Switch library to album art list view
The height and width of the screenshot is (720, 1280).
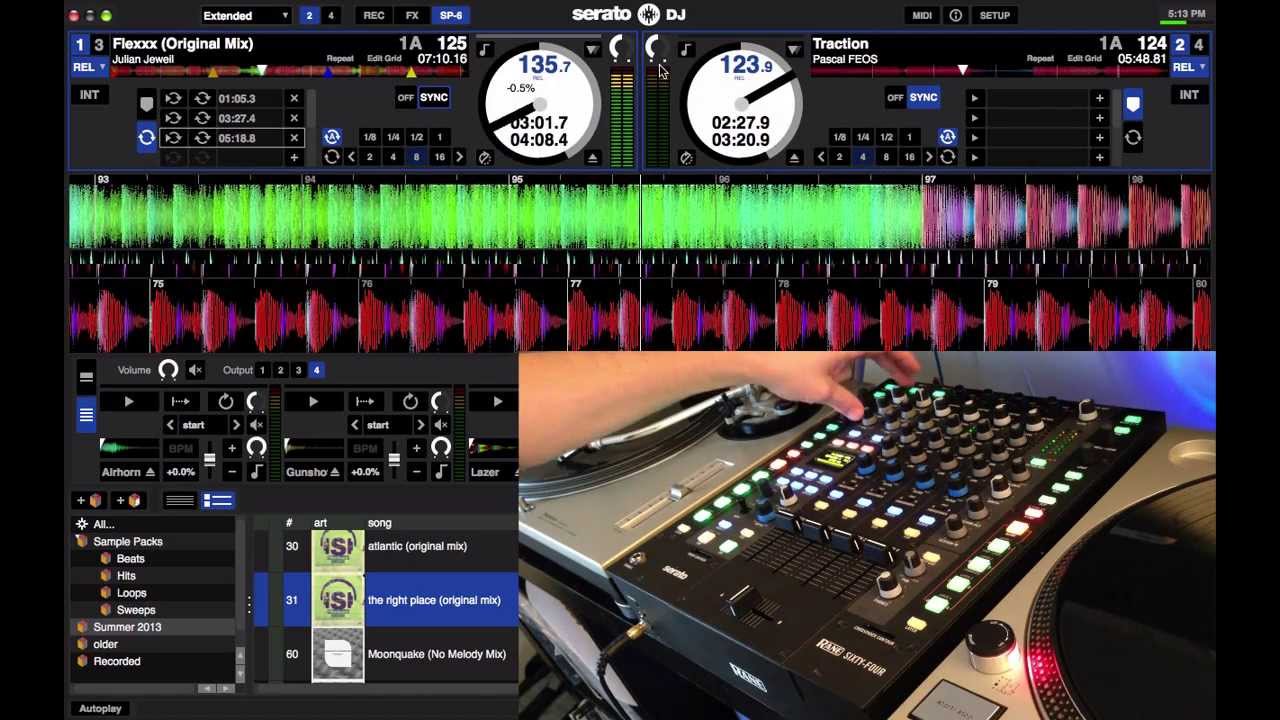click(x=218, y=501)
